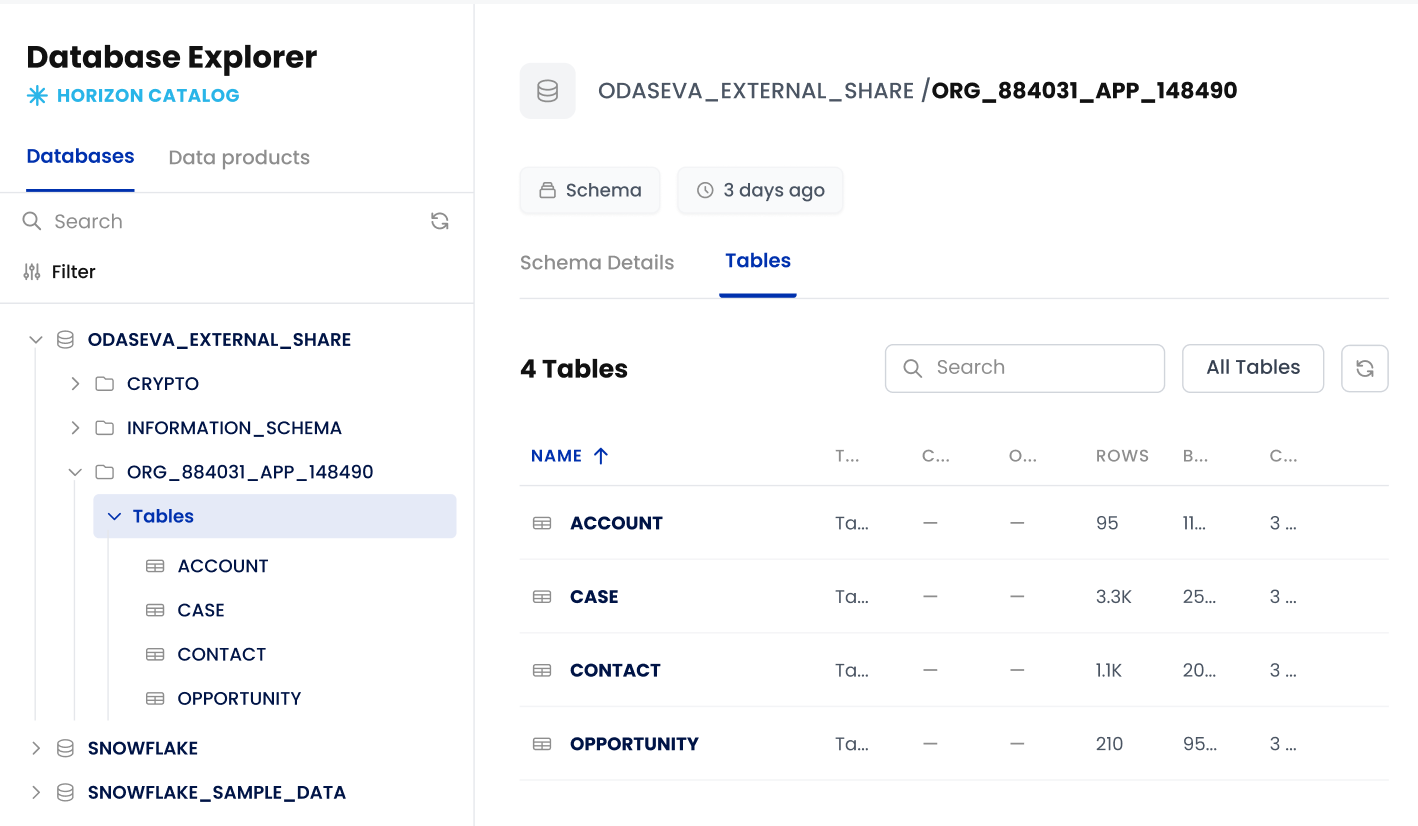Go to ODASEVA_EXTERNAL_SHARE in the breadcrumb
The height and width of the screenshot is (826, 1418).
pos(756,91)
